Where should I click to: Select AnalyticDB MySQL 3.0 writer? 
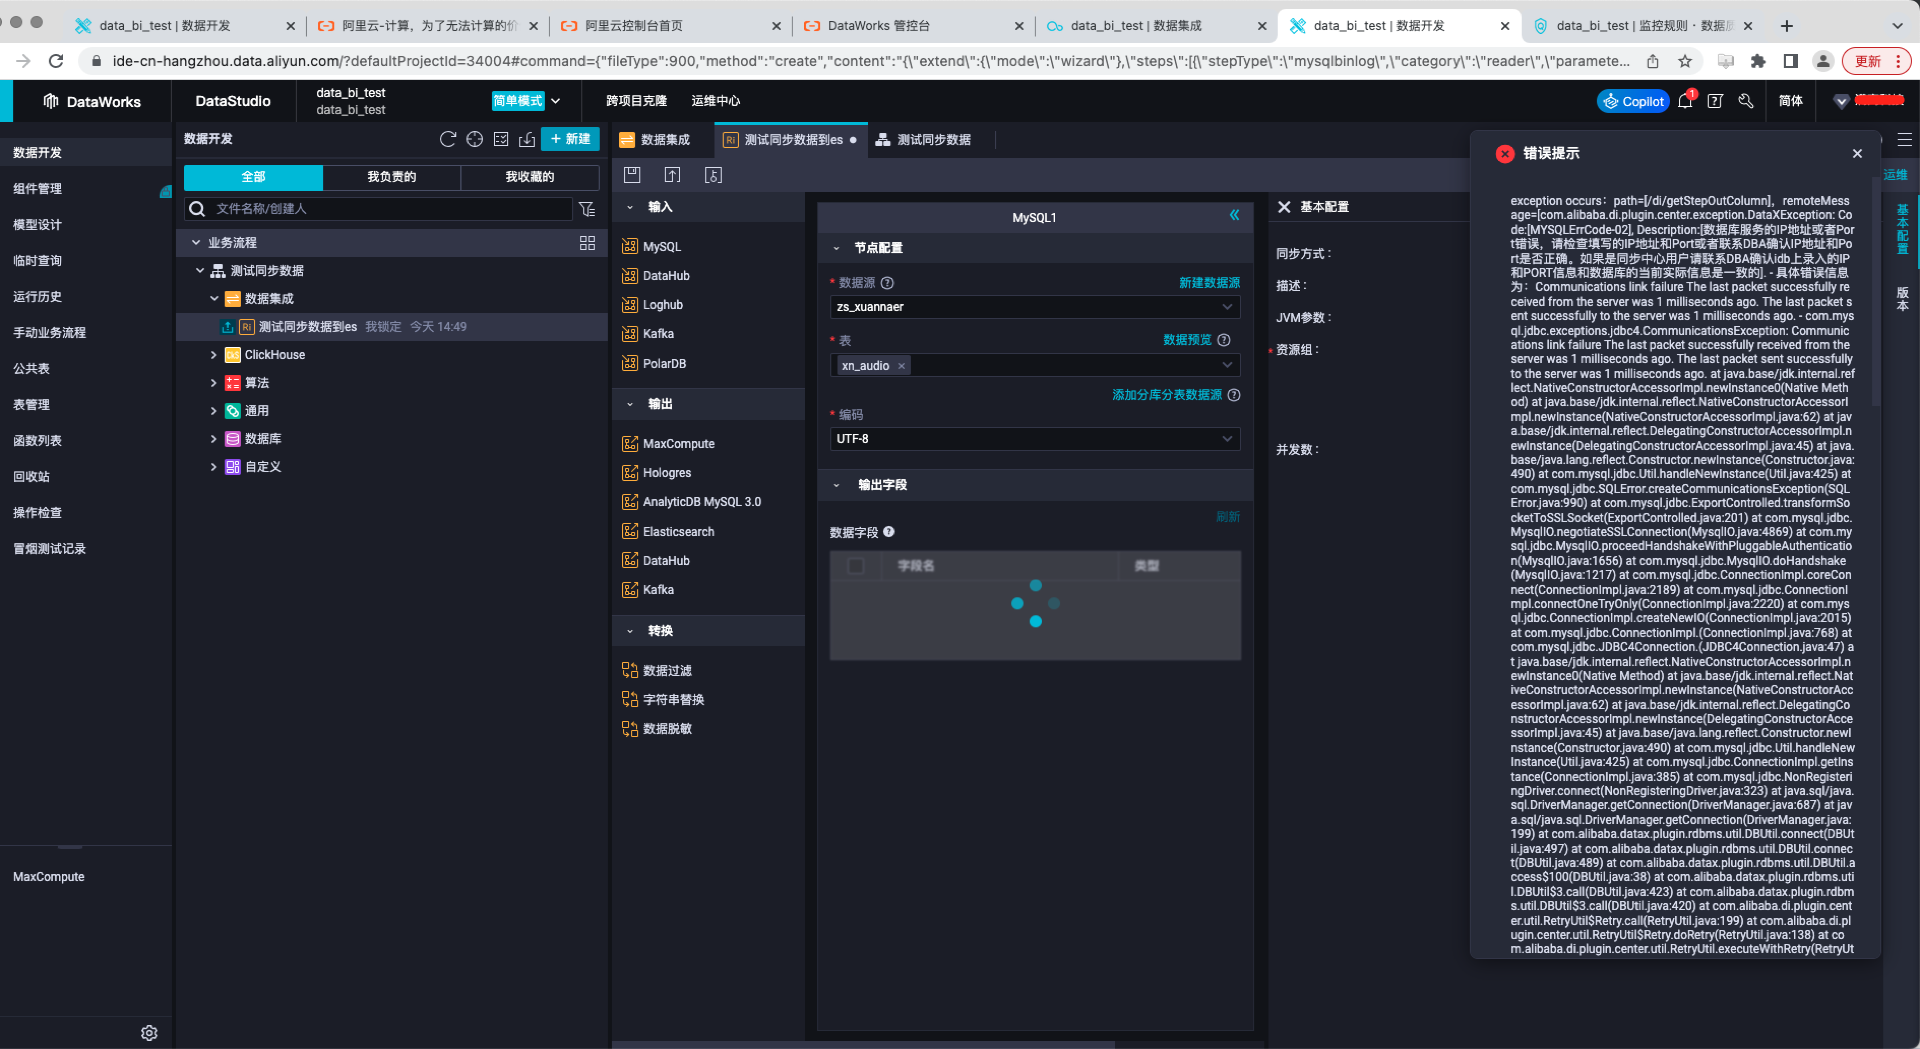click(x=691, y=502)
